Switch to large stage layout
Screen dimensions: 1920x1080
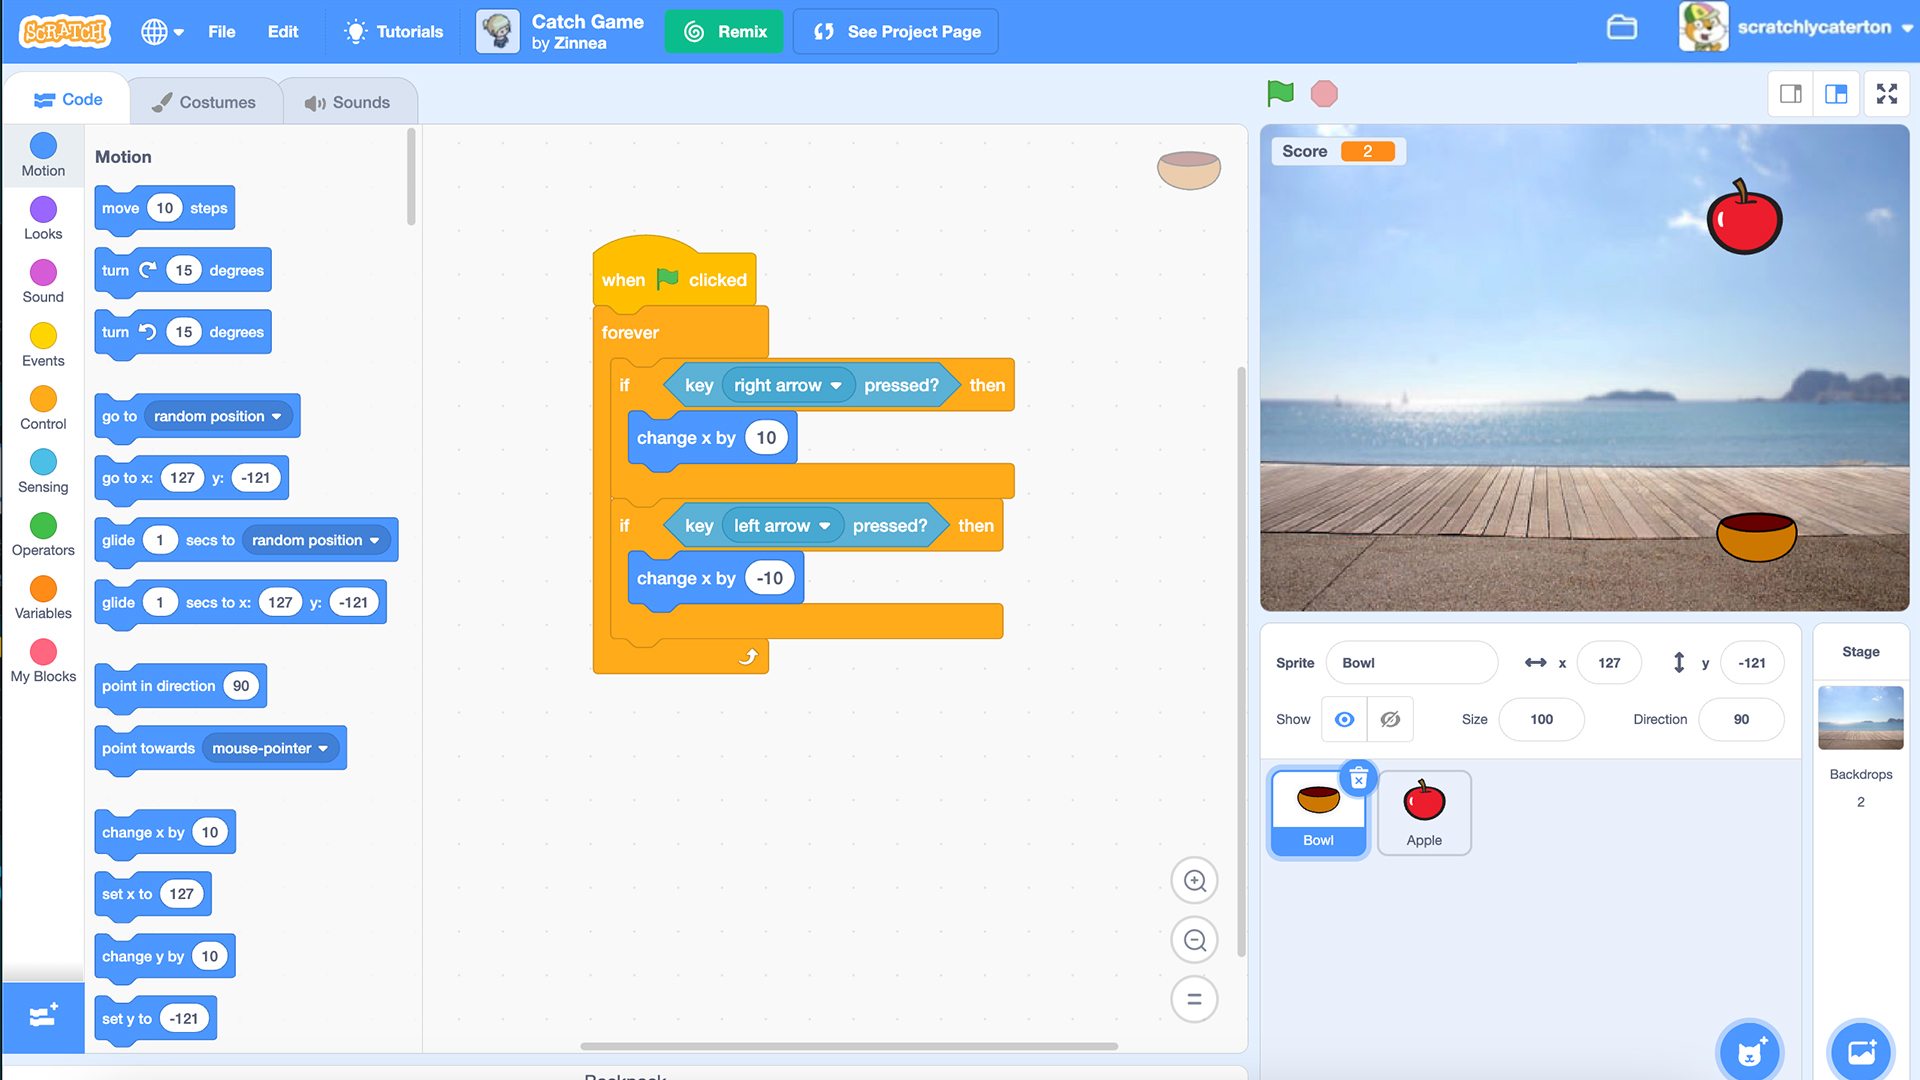tap(1836, 94)
